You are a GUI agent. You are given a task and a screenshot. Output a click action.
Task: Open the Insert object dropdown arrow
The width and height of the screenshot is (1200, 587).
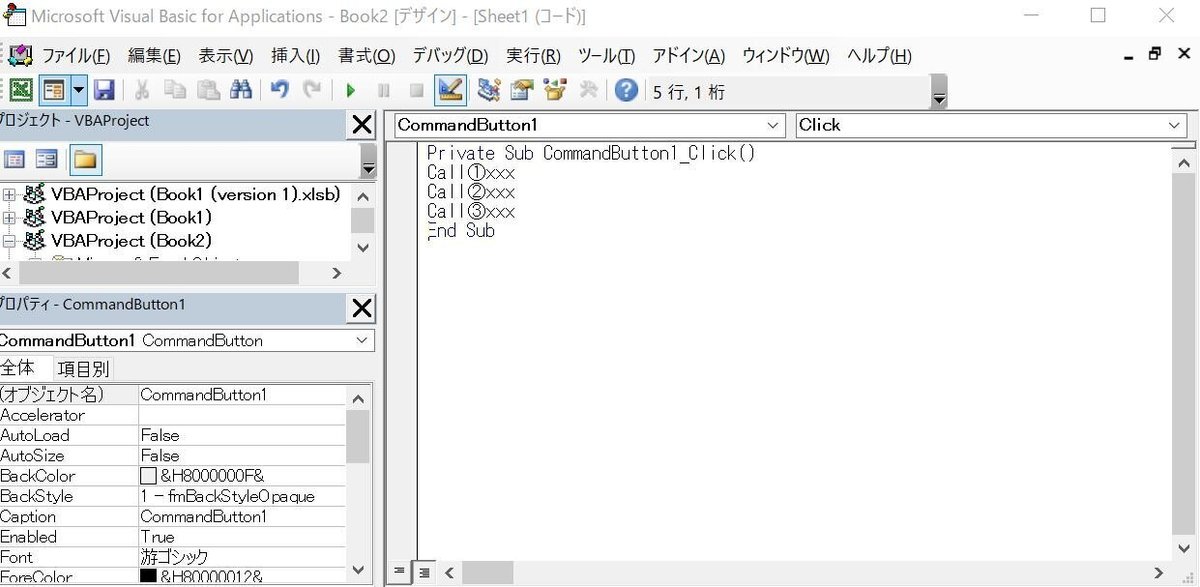point(78,91)
